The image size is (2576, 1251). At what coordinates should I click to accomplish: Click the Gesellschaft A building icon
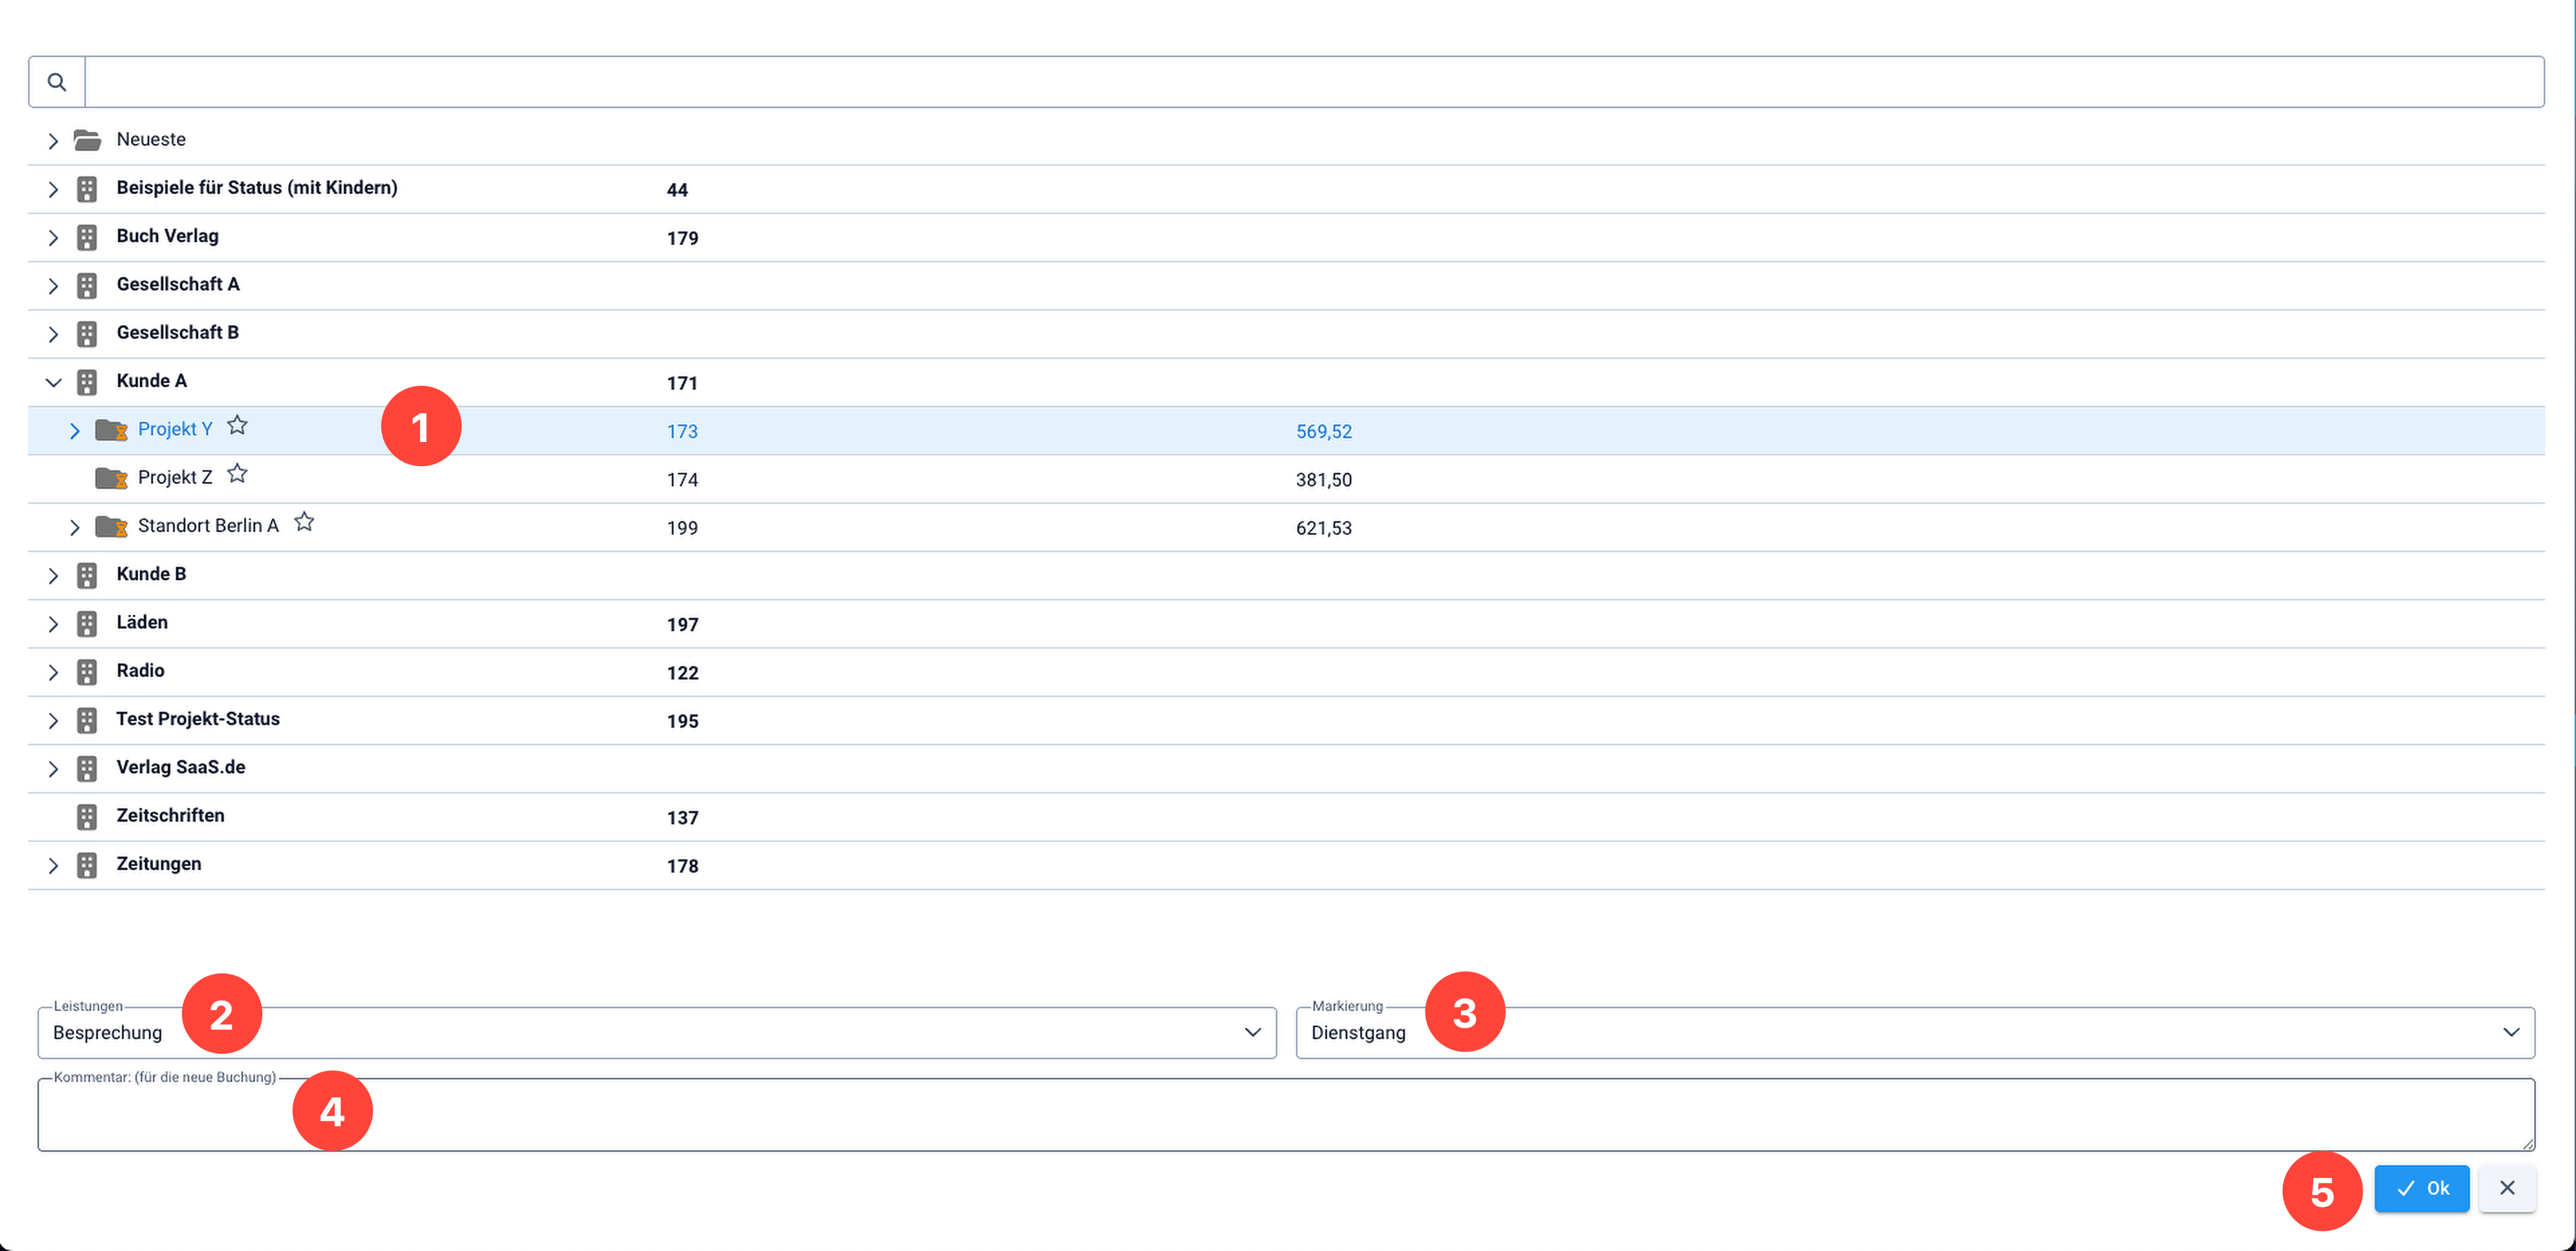[87, 285]
